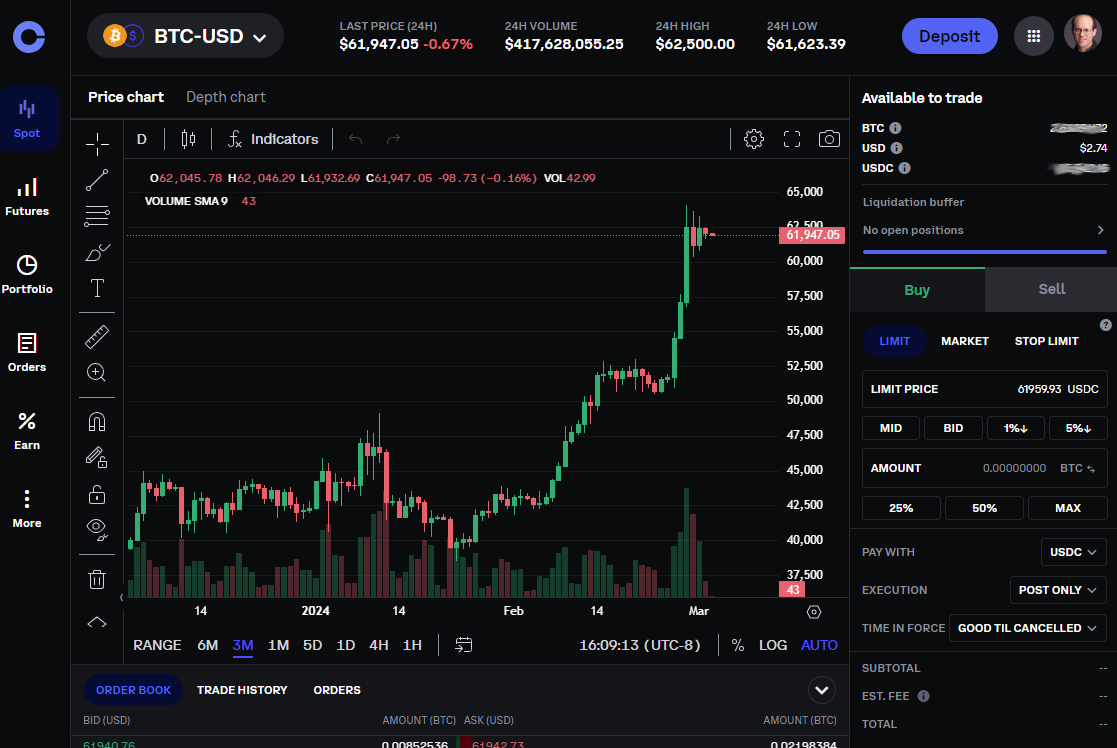Click the LIMIT PRICE input field
Image resolution: width=1117 pixels, height=748 pixels.
(x=984, y=389)
